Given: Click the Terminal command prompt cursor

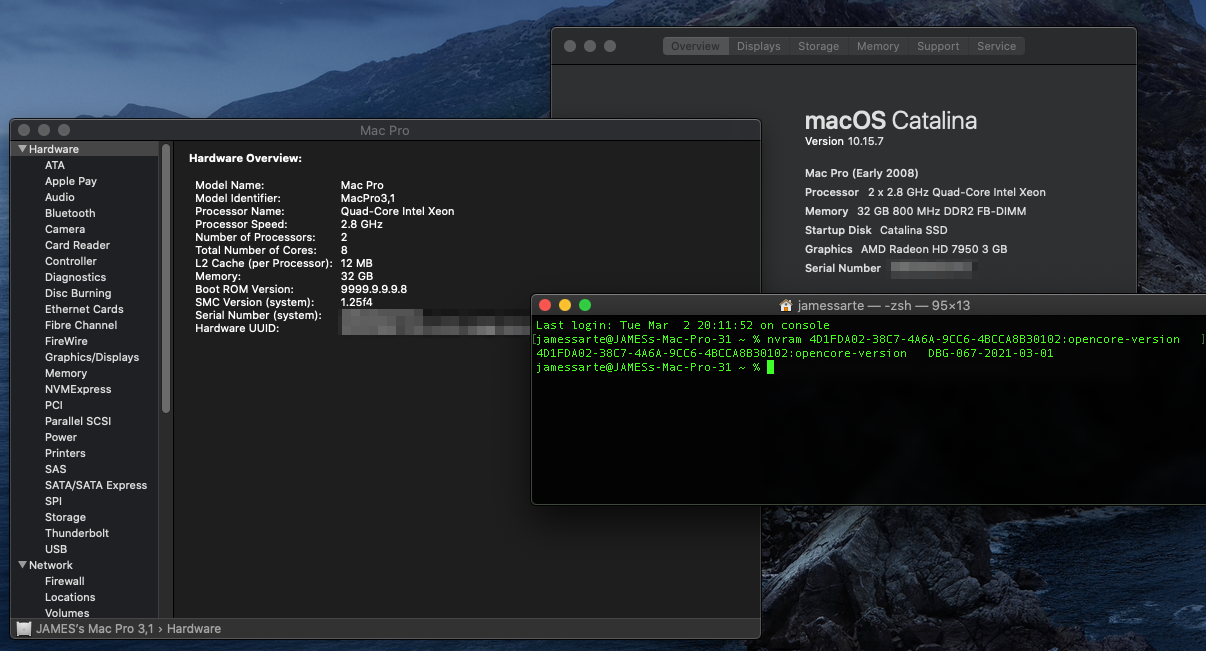Looking at the screenshot, I should [771, 367].
